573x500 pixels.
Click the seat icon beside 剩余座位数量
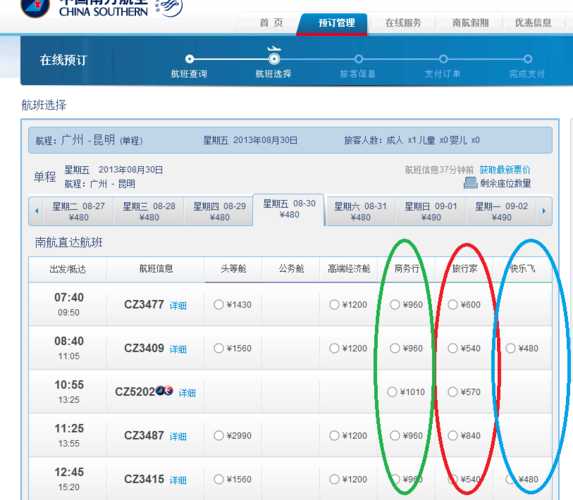(471, 183)
